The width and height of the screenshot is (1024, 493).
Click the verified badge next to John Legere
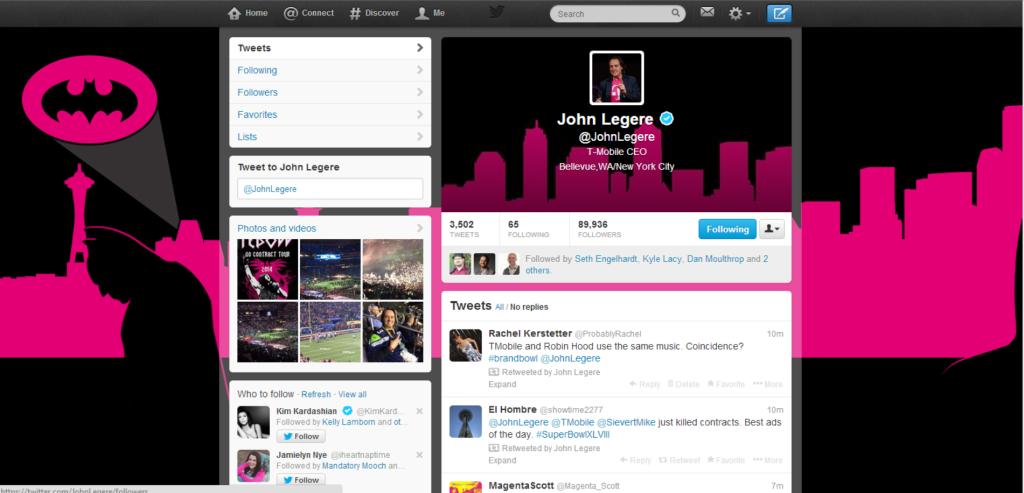[666, 119]
